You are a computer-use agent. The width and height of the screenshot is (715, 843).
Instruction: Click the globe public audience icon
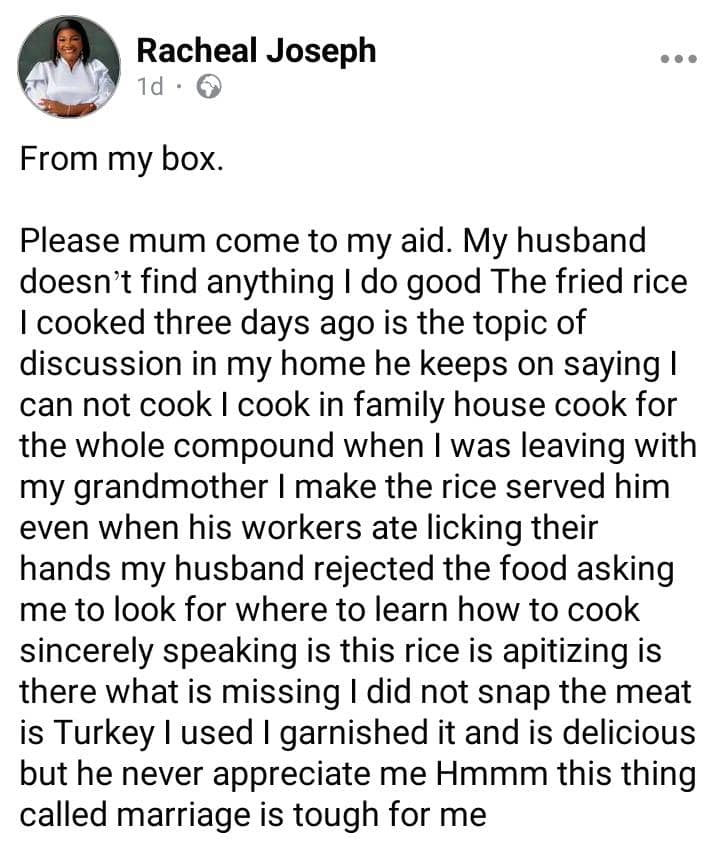coord(208,87)
